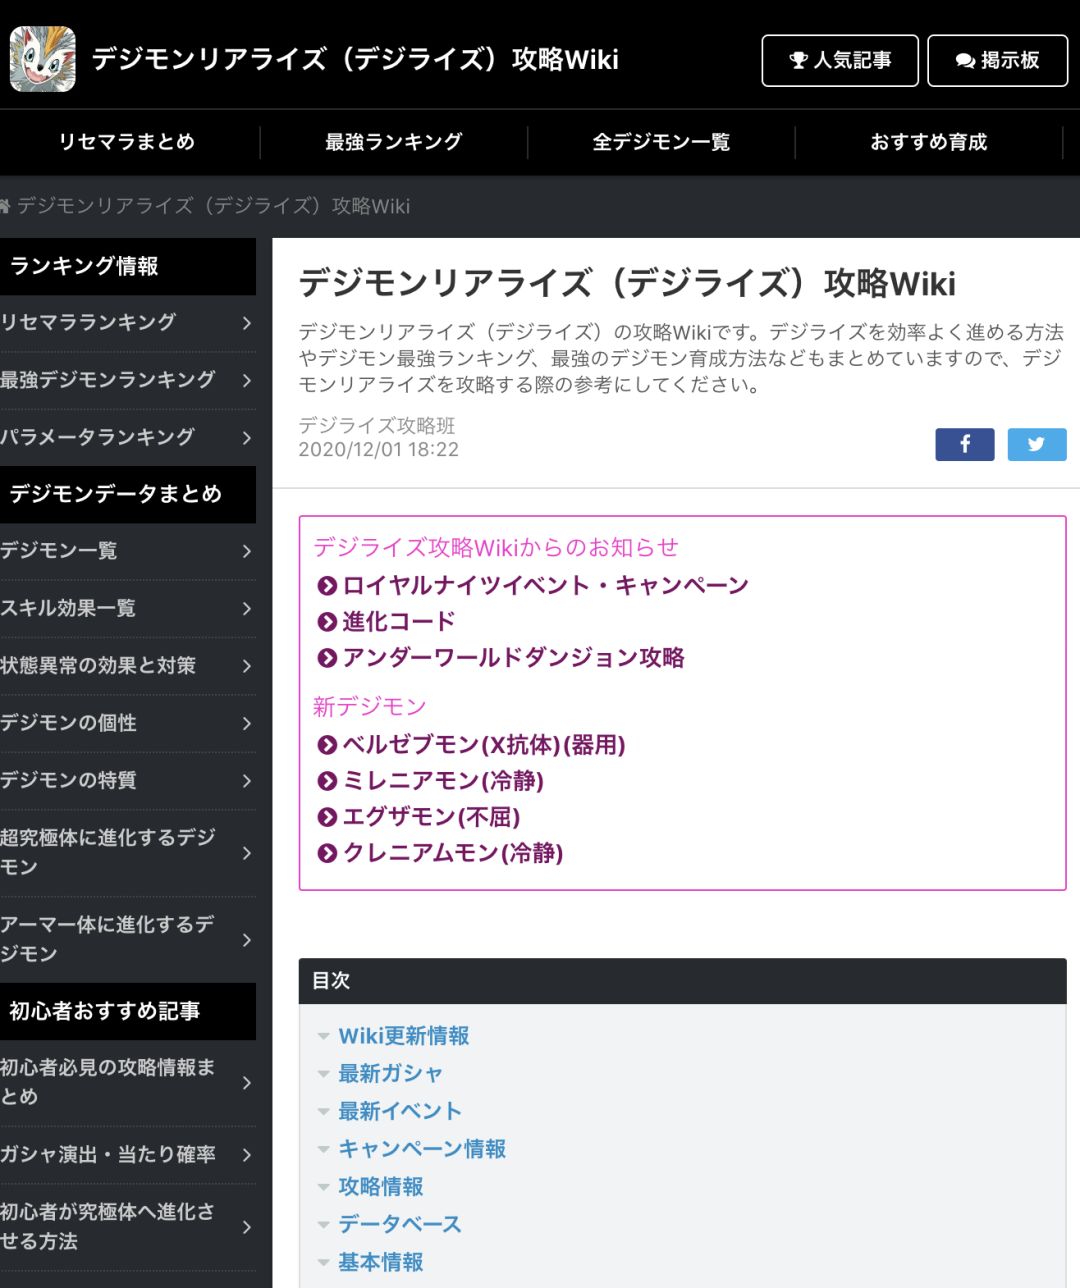The width and height of the screenshot is (1080, 1288).
Task: Jump to Wiki更新情報 in table of contents
Action: click(x=404, y=1036)
